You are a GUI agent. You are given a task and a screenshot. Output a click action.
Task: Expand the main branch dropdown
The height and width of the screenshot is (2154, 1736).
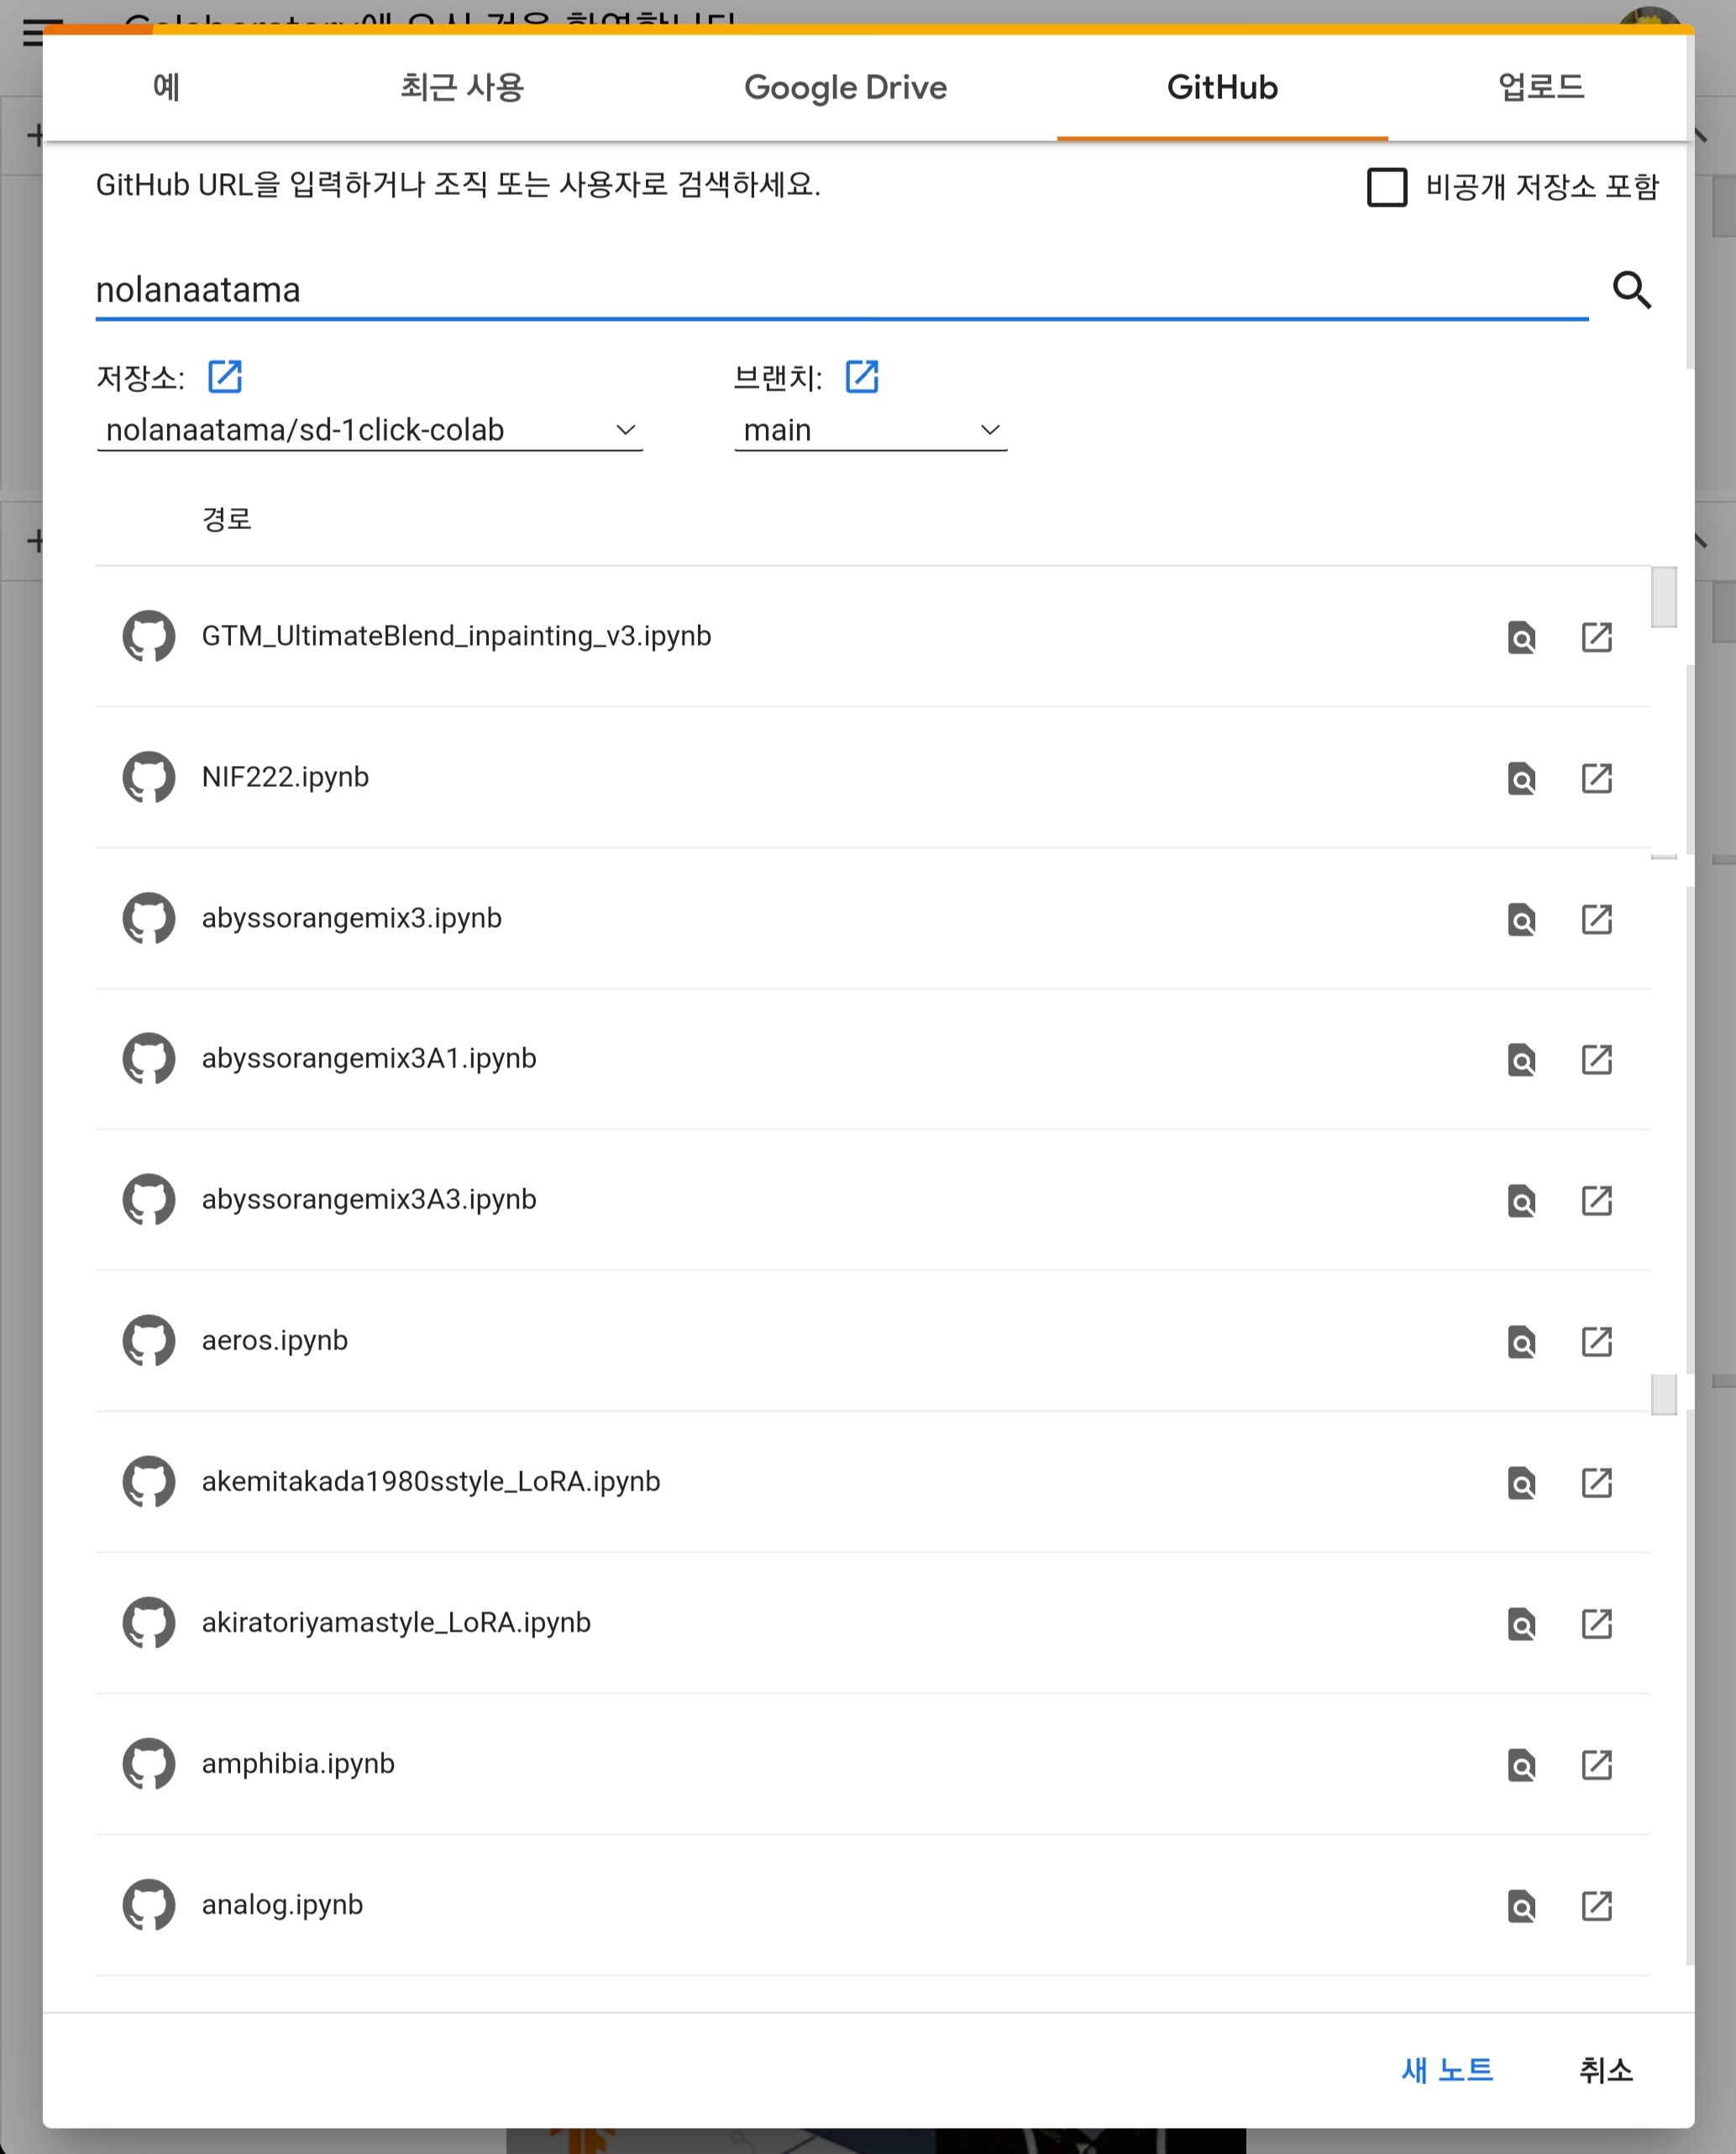870,430
